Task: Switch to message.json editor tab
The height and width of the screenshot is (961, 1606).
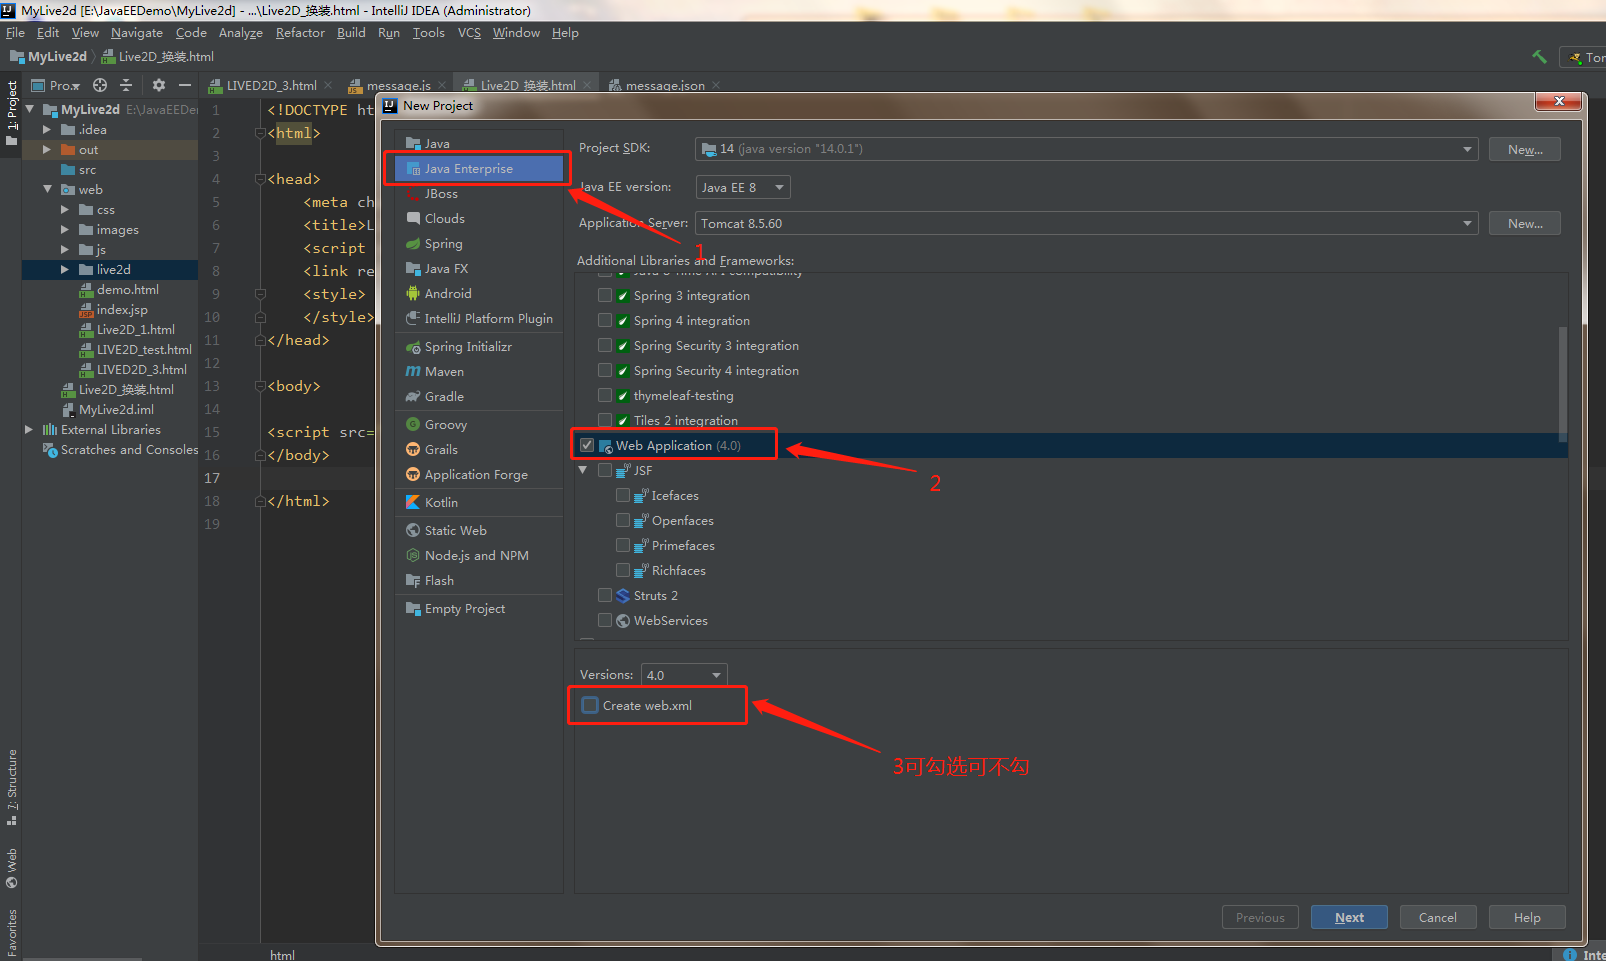Action: point(665,86)
